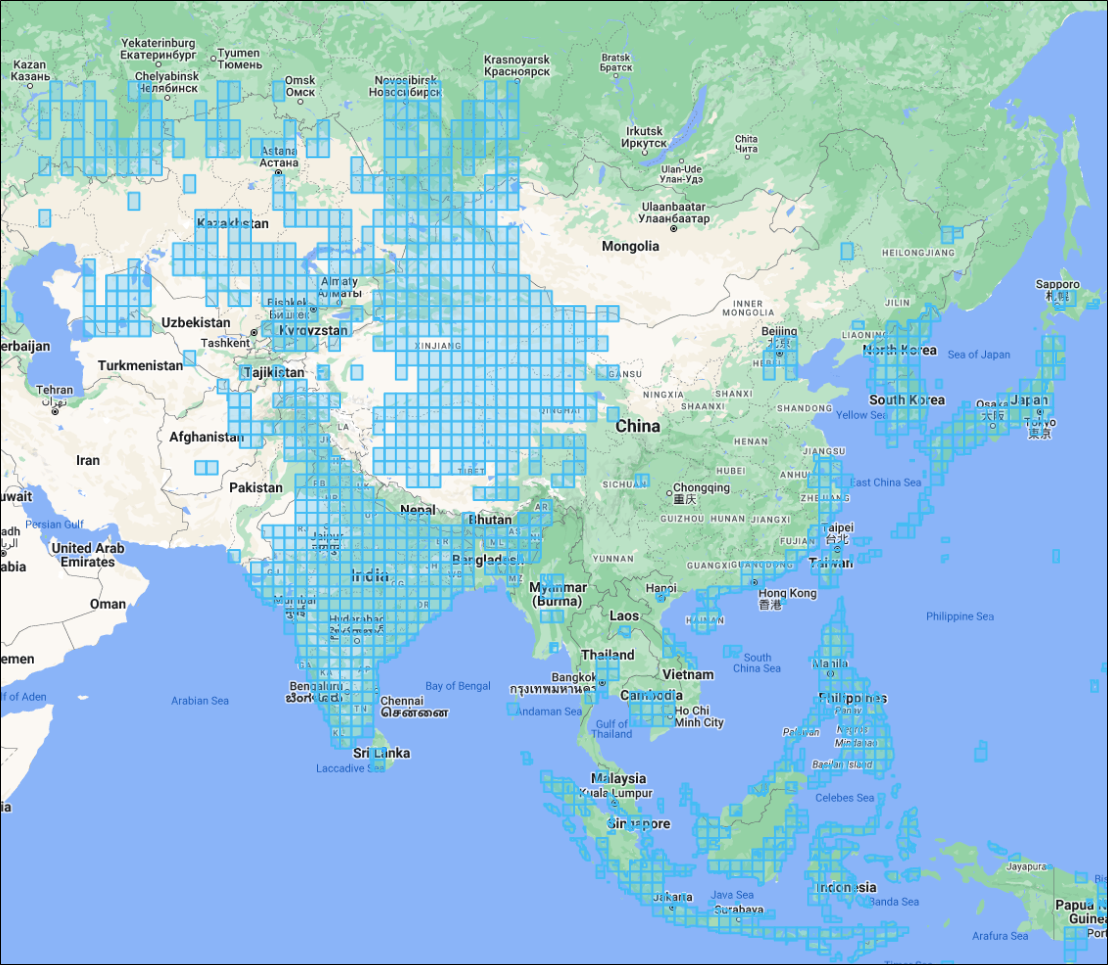Click the Iran country label

[x=88, y=460]
